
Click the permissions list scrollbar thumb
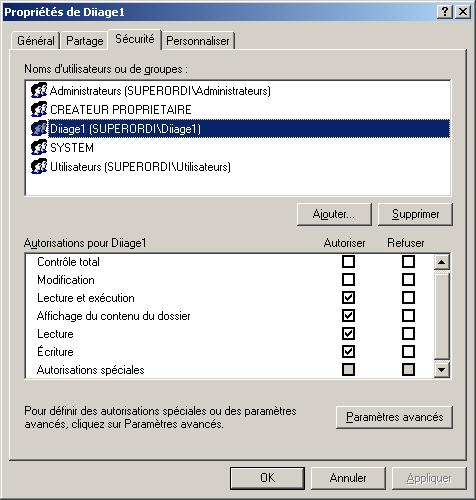(x=442, y=316)
